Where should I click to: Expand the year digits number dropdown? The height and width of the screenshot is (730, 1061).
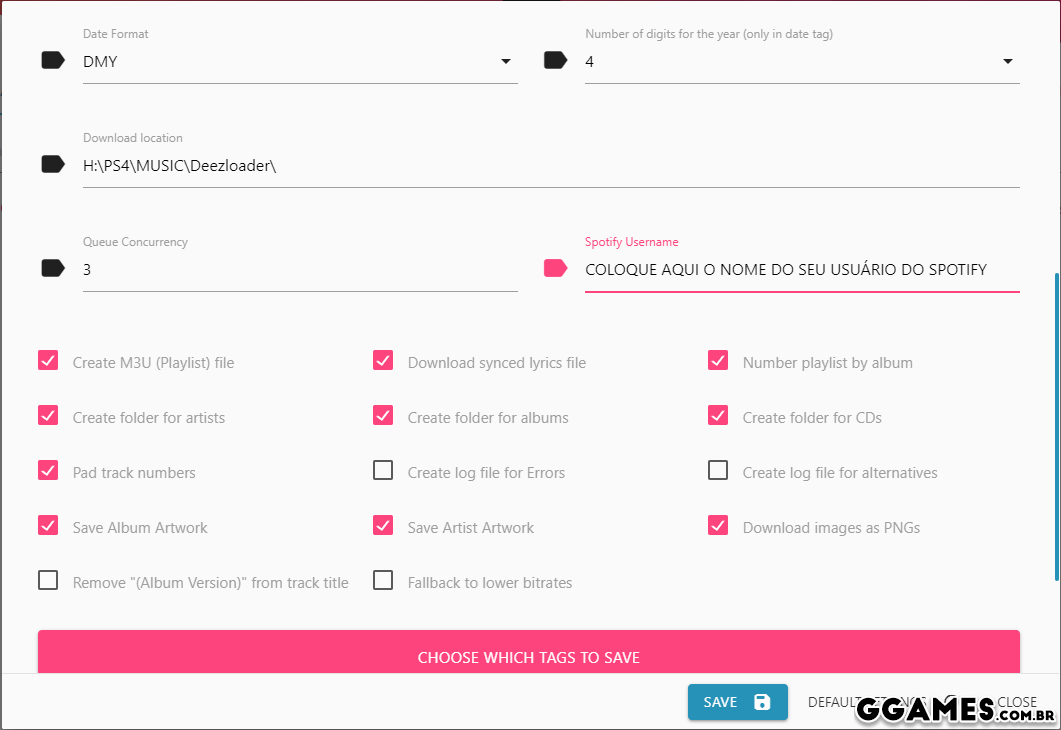802,62
